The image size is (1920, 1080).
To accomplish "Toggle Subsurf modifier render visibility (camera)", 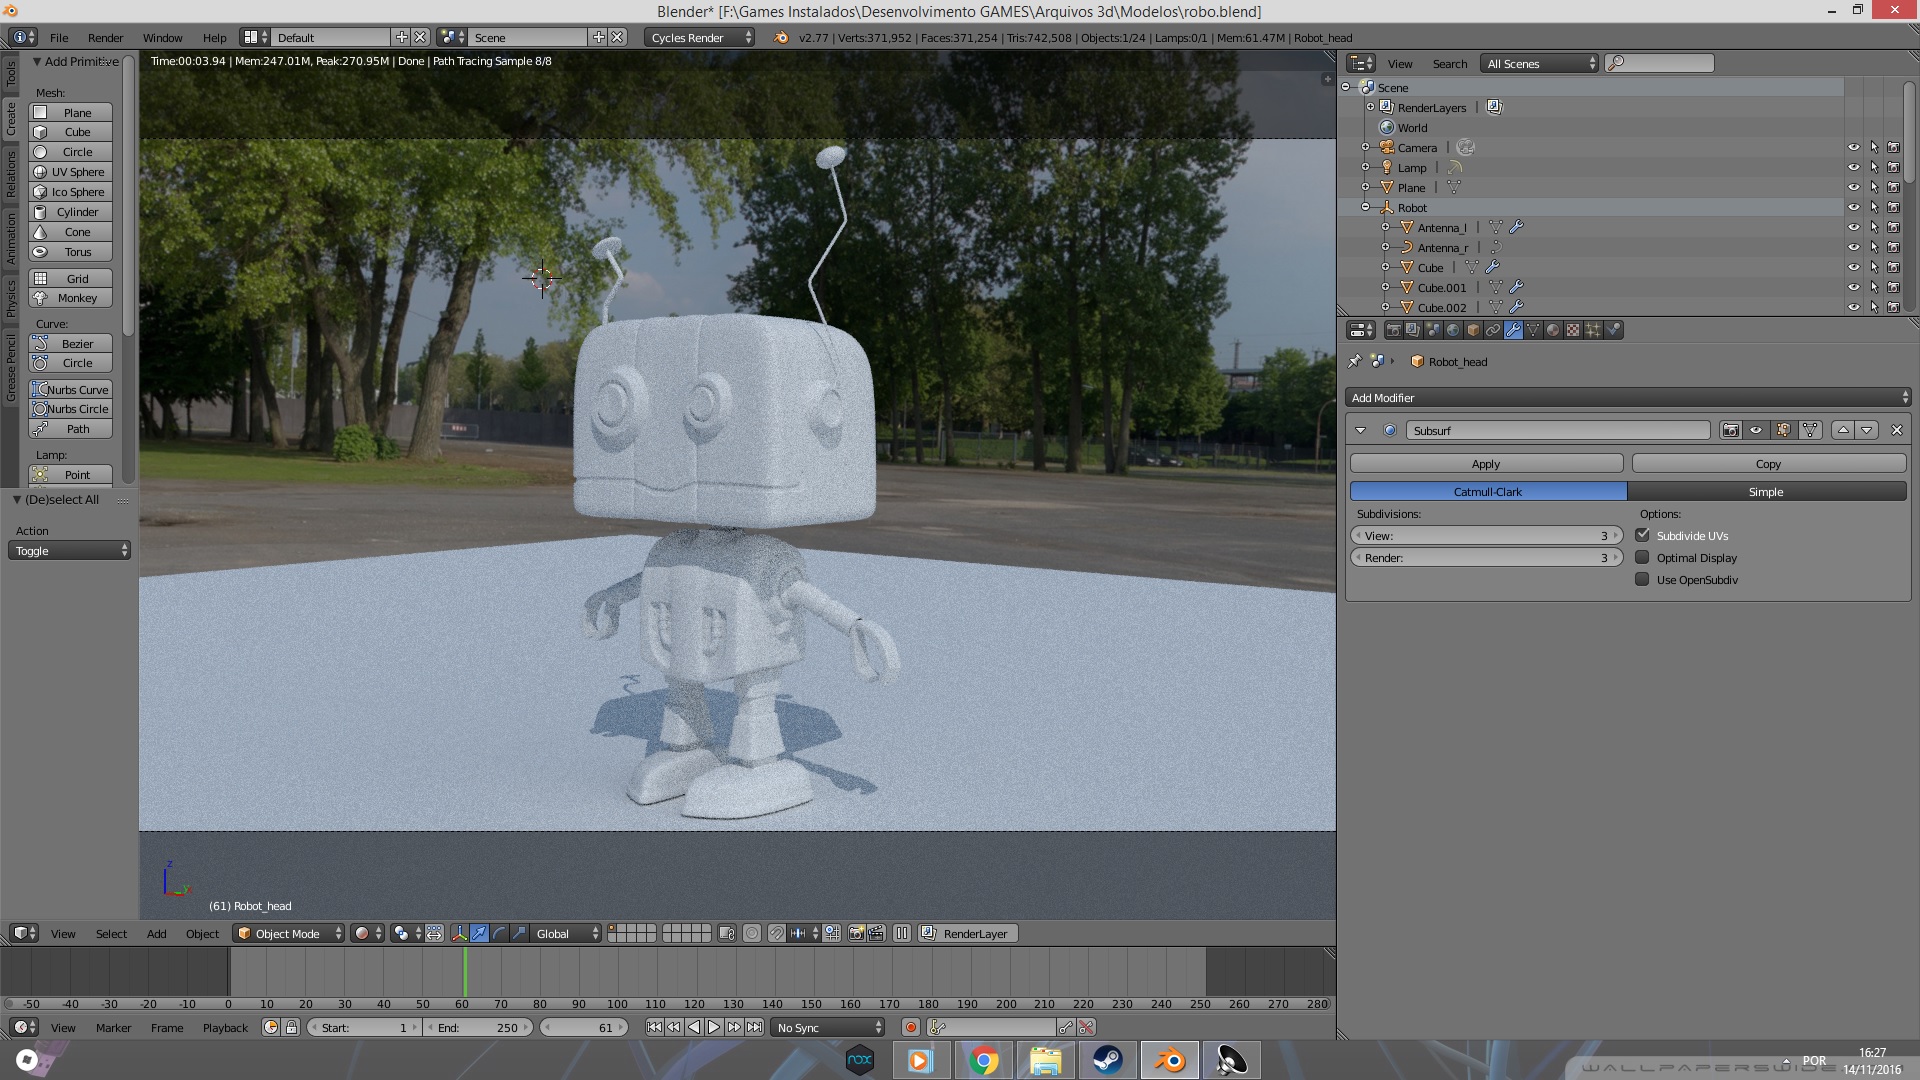I will click(x=1730, y=430).
